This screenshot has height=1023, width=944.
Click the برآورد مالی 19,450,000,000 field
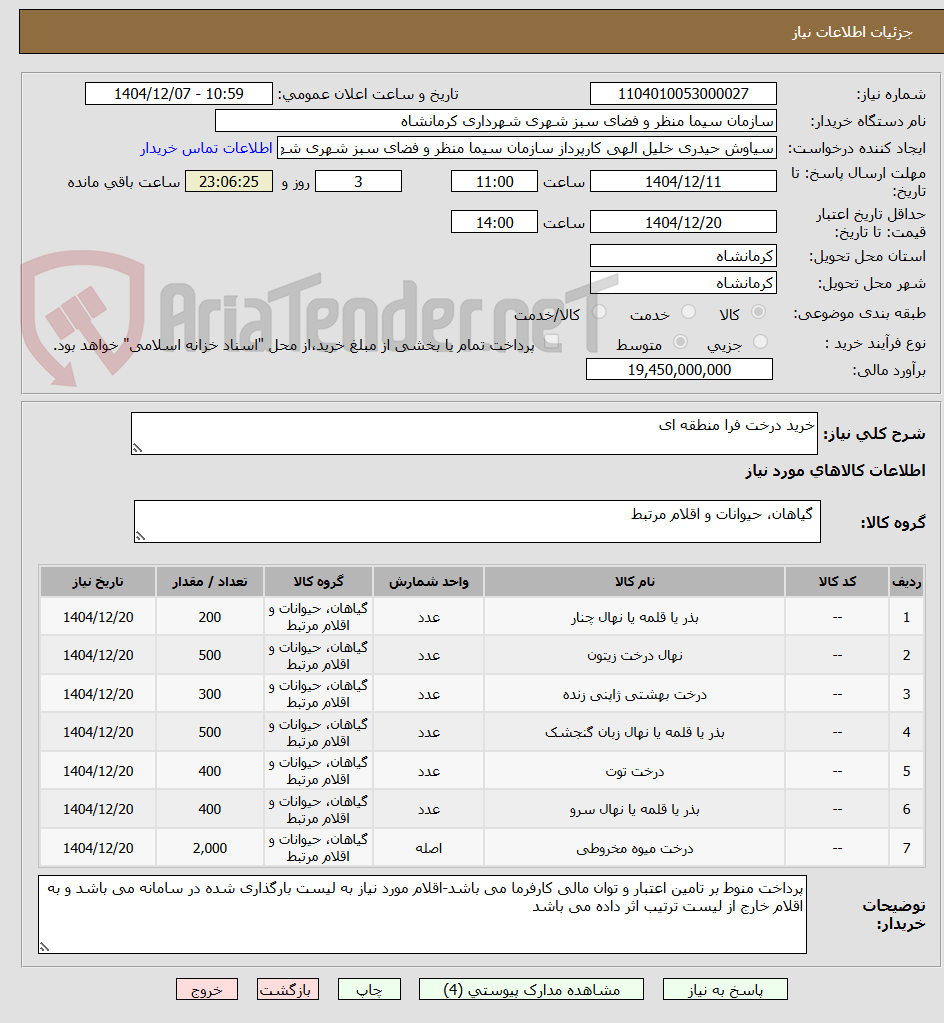pos(679,369)
